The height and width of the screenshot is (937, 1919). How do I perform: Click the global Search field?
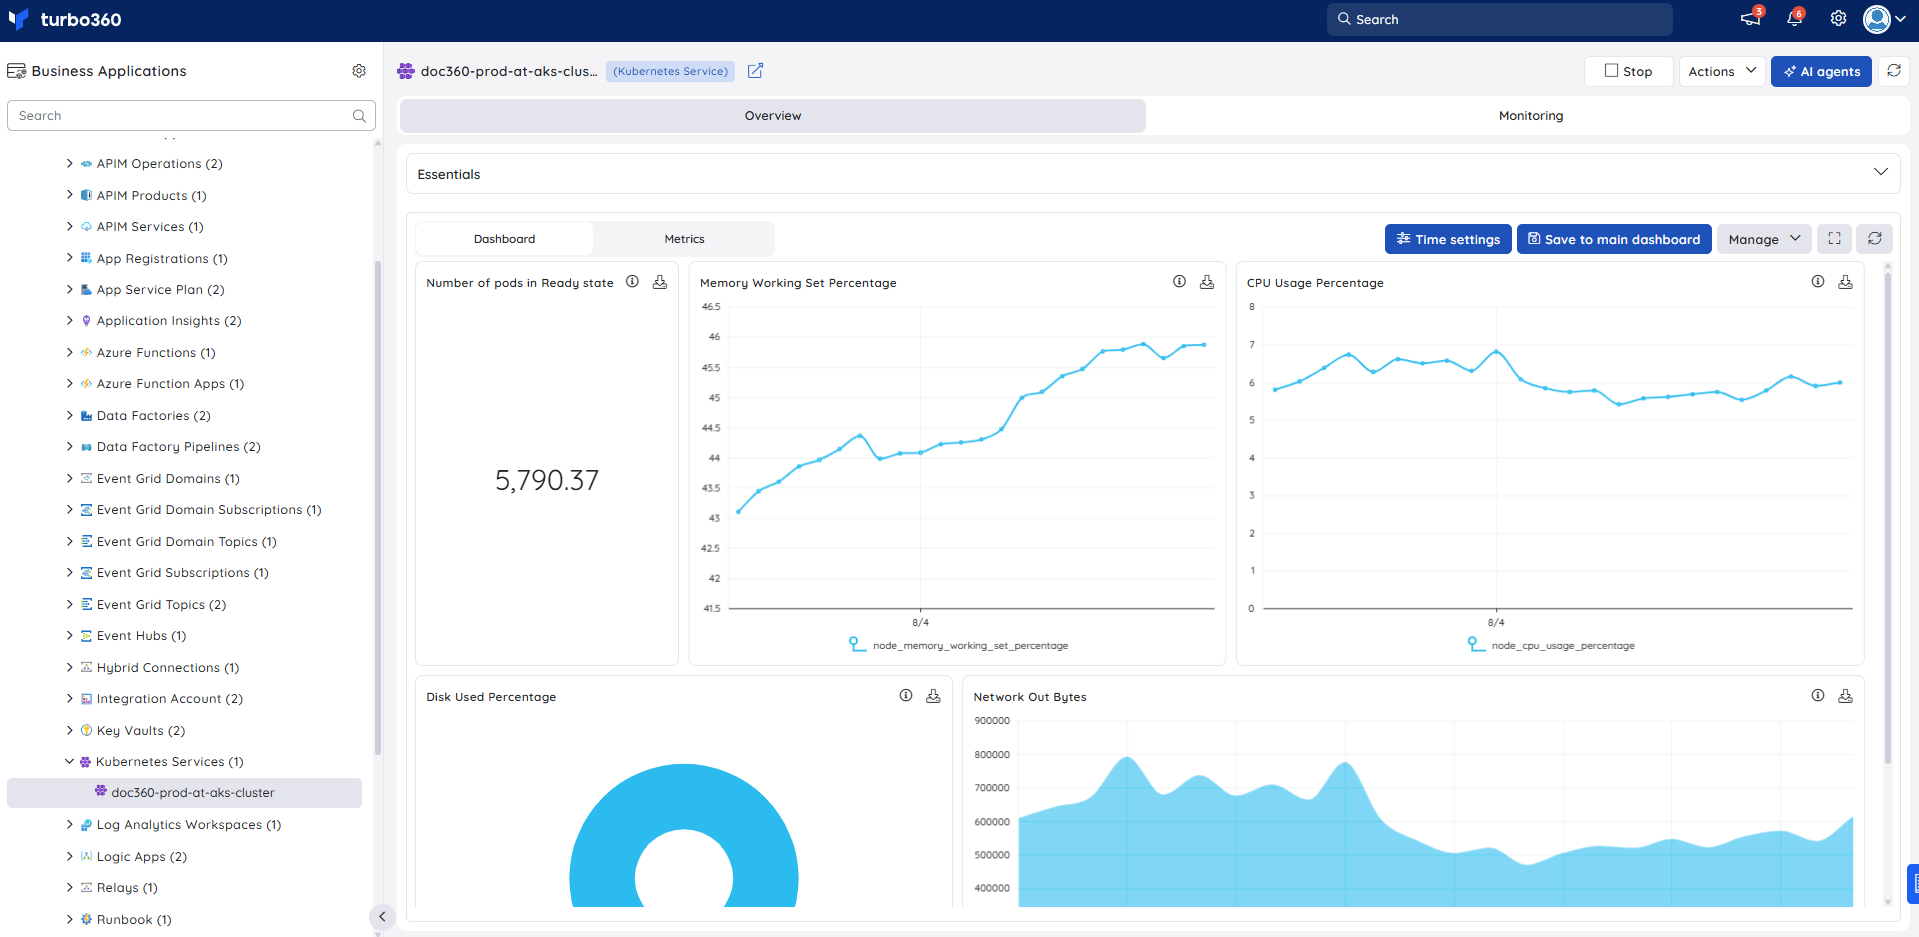coord(1499,19)
